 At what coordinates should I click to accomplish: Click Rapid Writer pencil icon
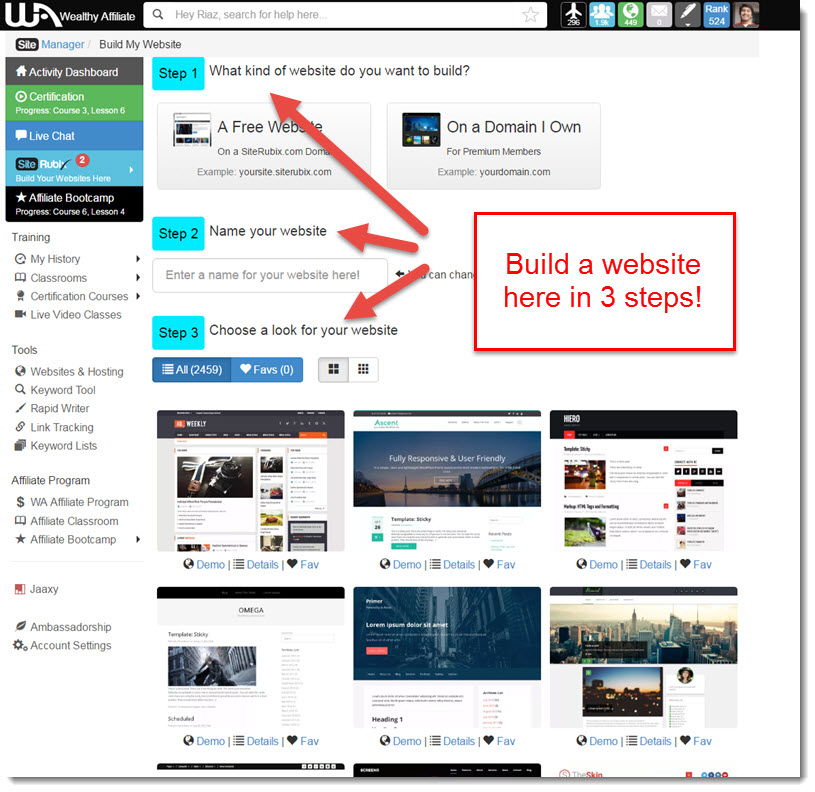20,408
